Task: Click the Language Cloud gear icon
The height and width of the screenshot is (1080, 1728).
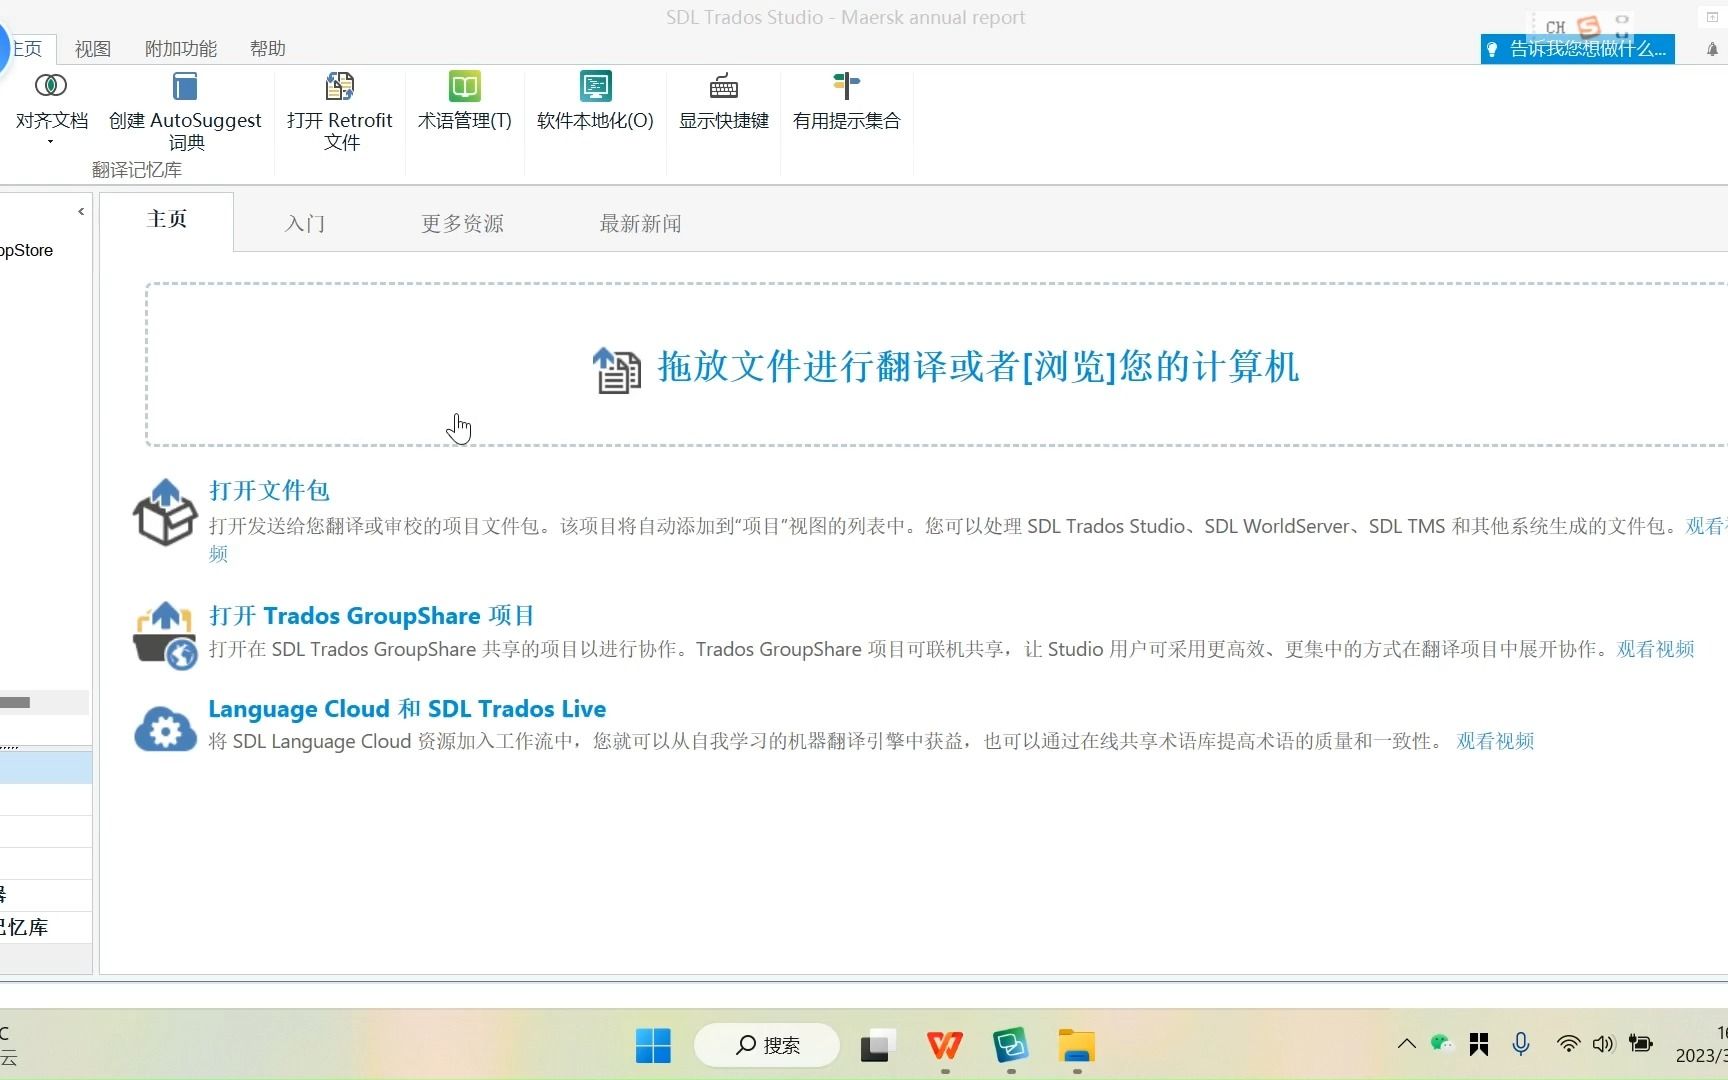Action: pyautogui.click(x=165, y=729)
